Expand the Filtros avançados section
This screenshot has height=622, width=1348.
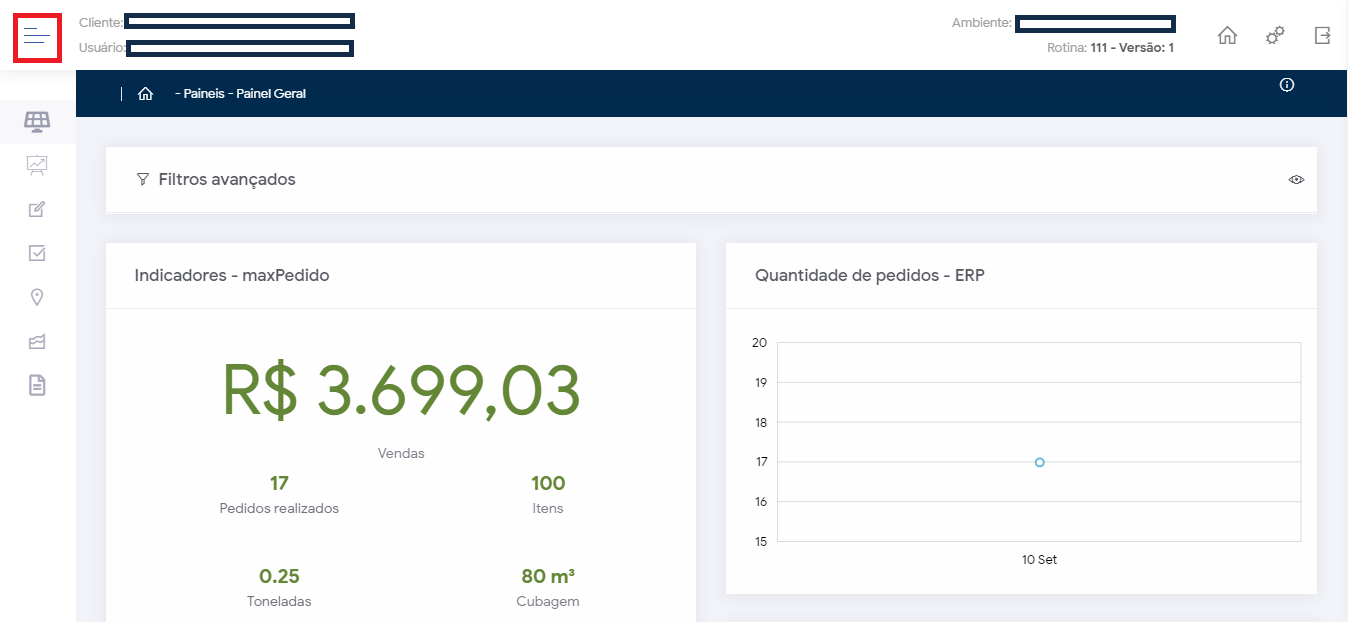click(226, 180)
